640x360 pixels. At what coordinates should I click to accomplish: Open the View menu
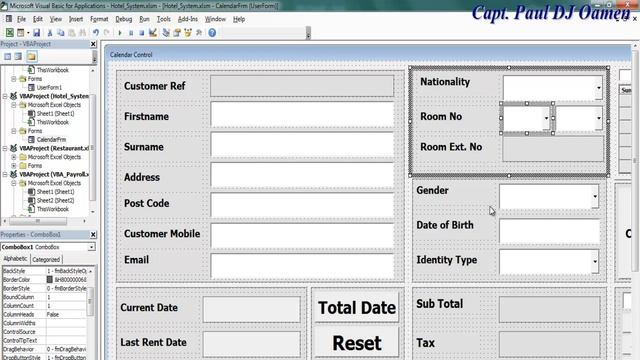pos(56,19)
